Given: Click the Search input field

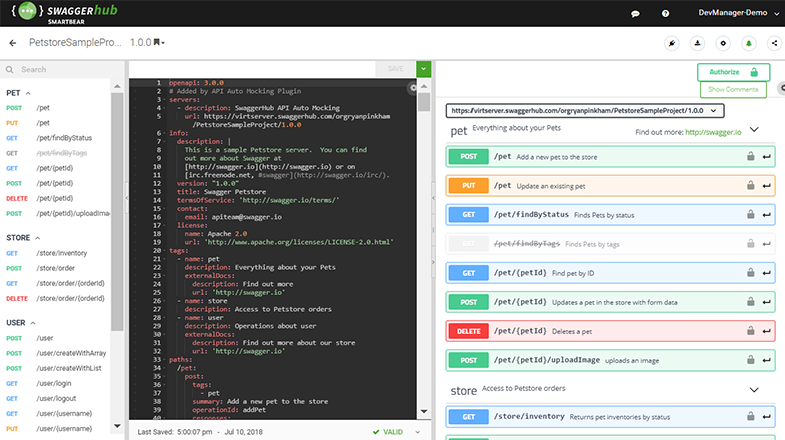Looking at the screenshot, I should point(63,70).
